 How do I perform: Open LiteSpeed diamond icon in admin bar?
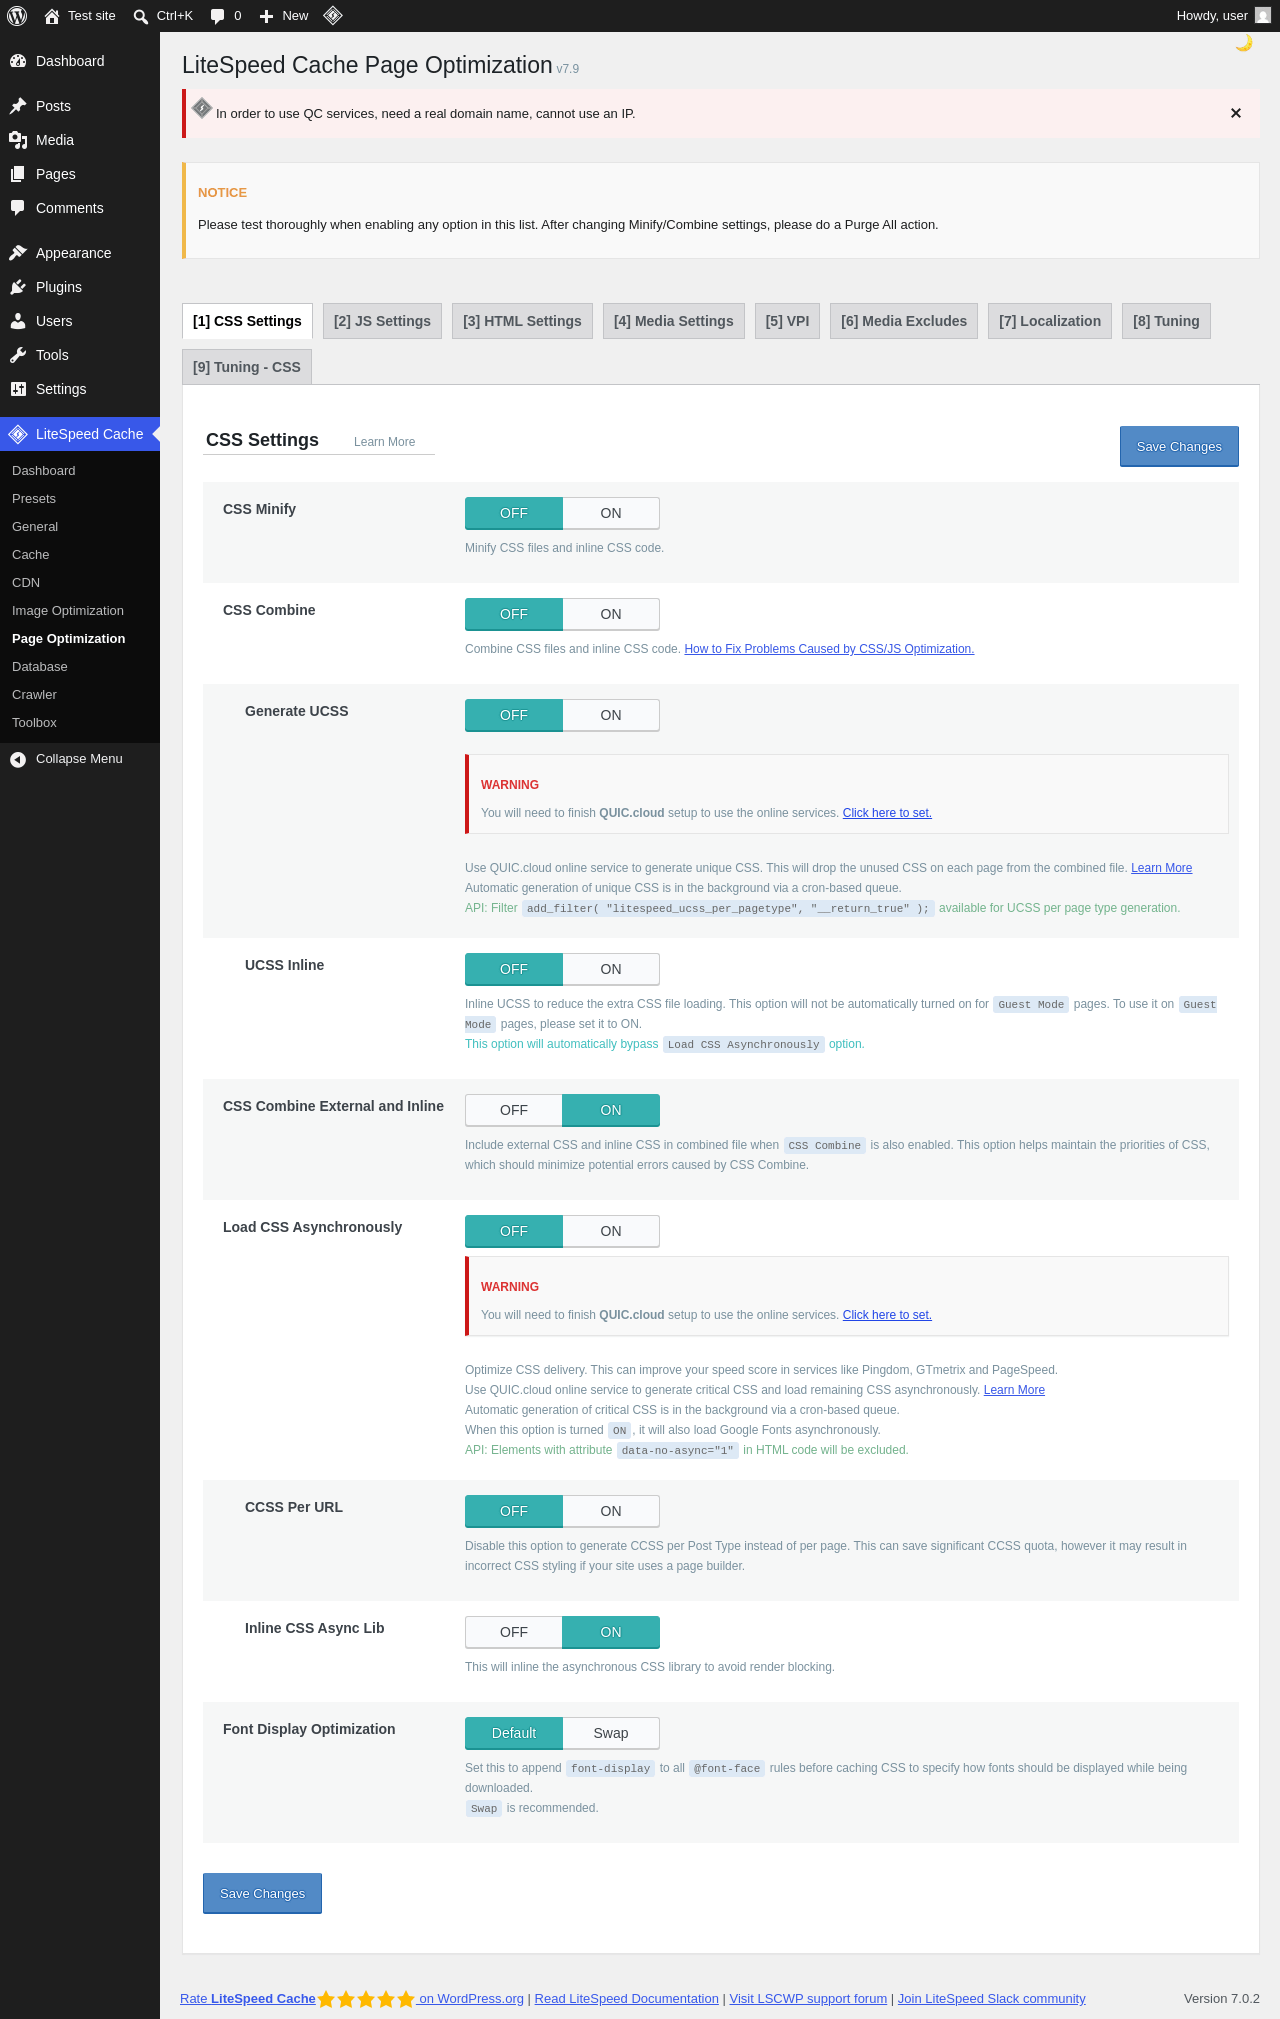tap(333, 15)
